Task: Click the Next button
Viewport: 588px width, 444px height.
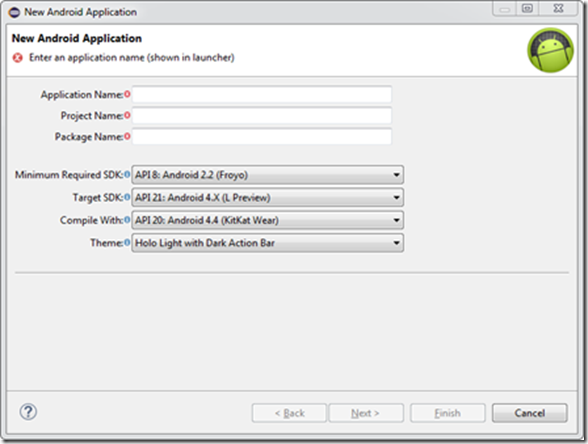Action: tap(366, 413)
